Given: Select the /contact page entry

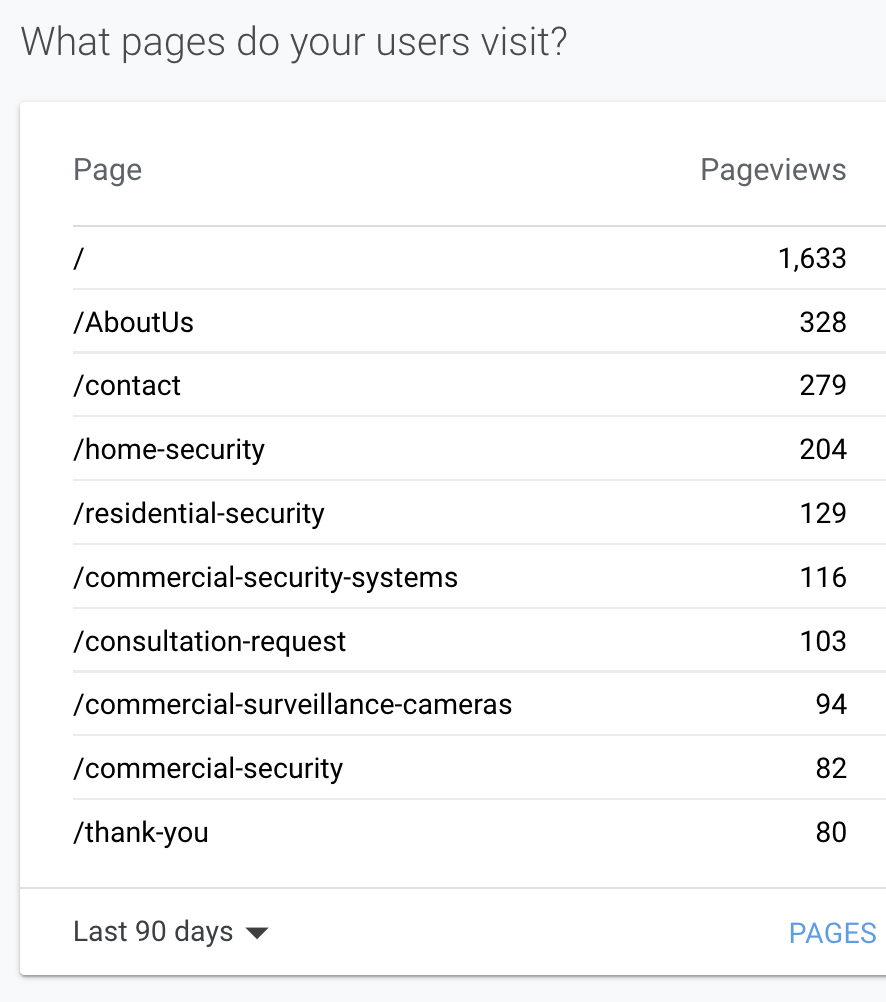Looking at the screenshot, I should coord(127,385).
